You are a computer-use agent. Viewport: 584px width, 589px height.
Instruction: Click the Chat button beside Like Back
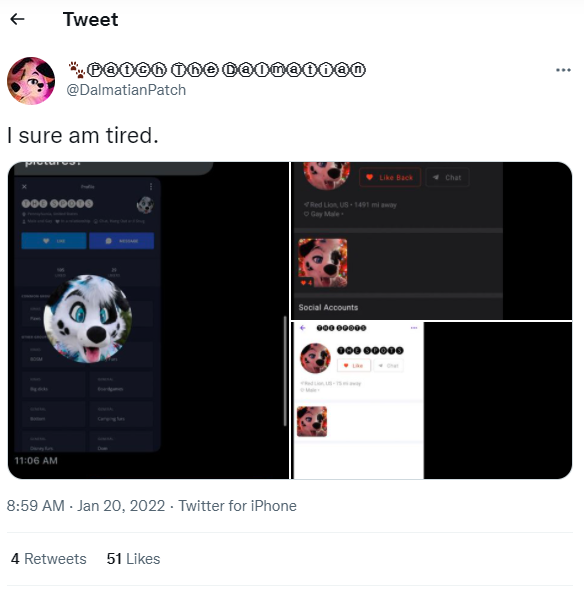coord(447,177)
